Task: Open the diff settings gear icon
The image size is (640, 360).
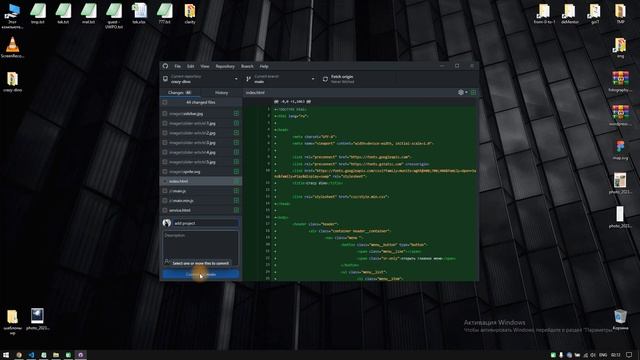Action: (461, 93)
